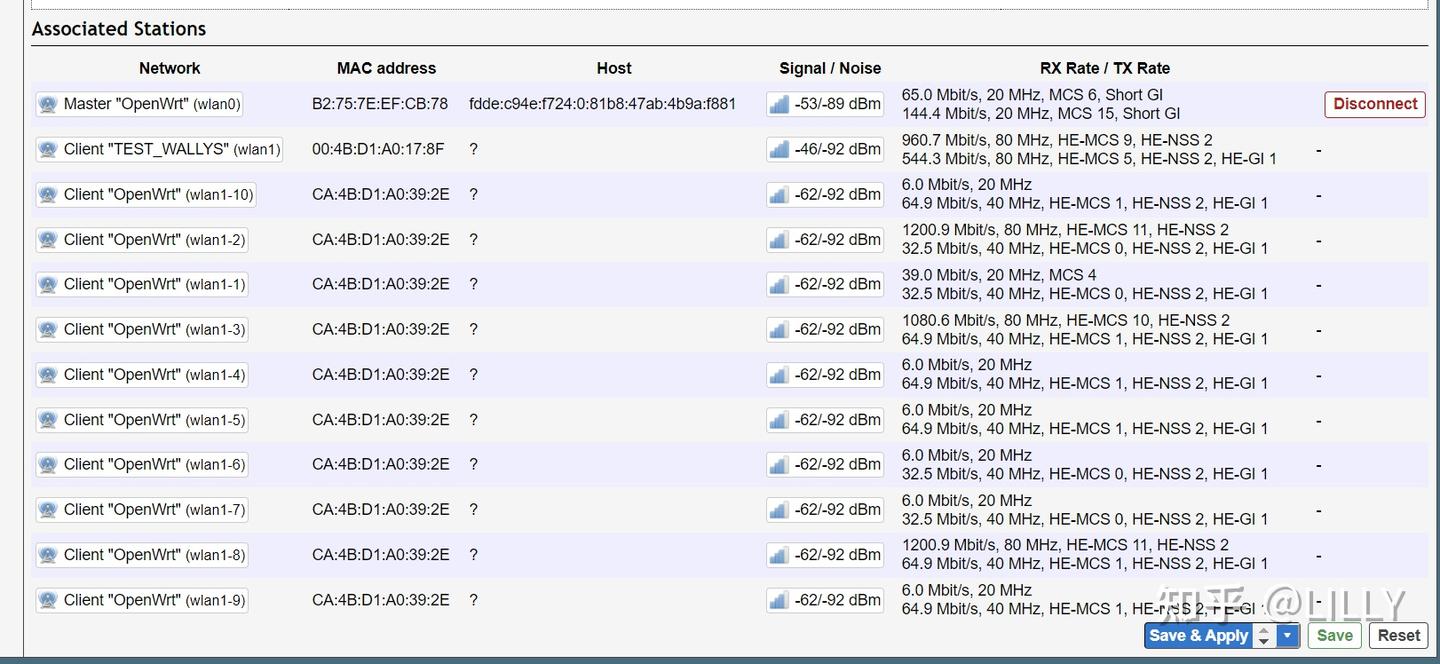This screenshot has width=1440, height=664.
Task: Click the MAC address column header
Action: click(386, 68)
